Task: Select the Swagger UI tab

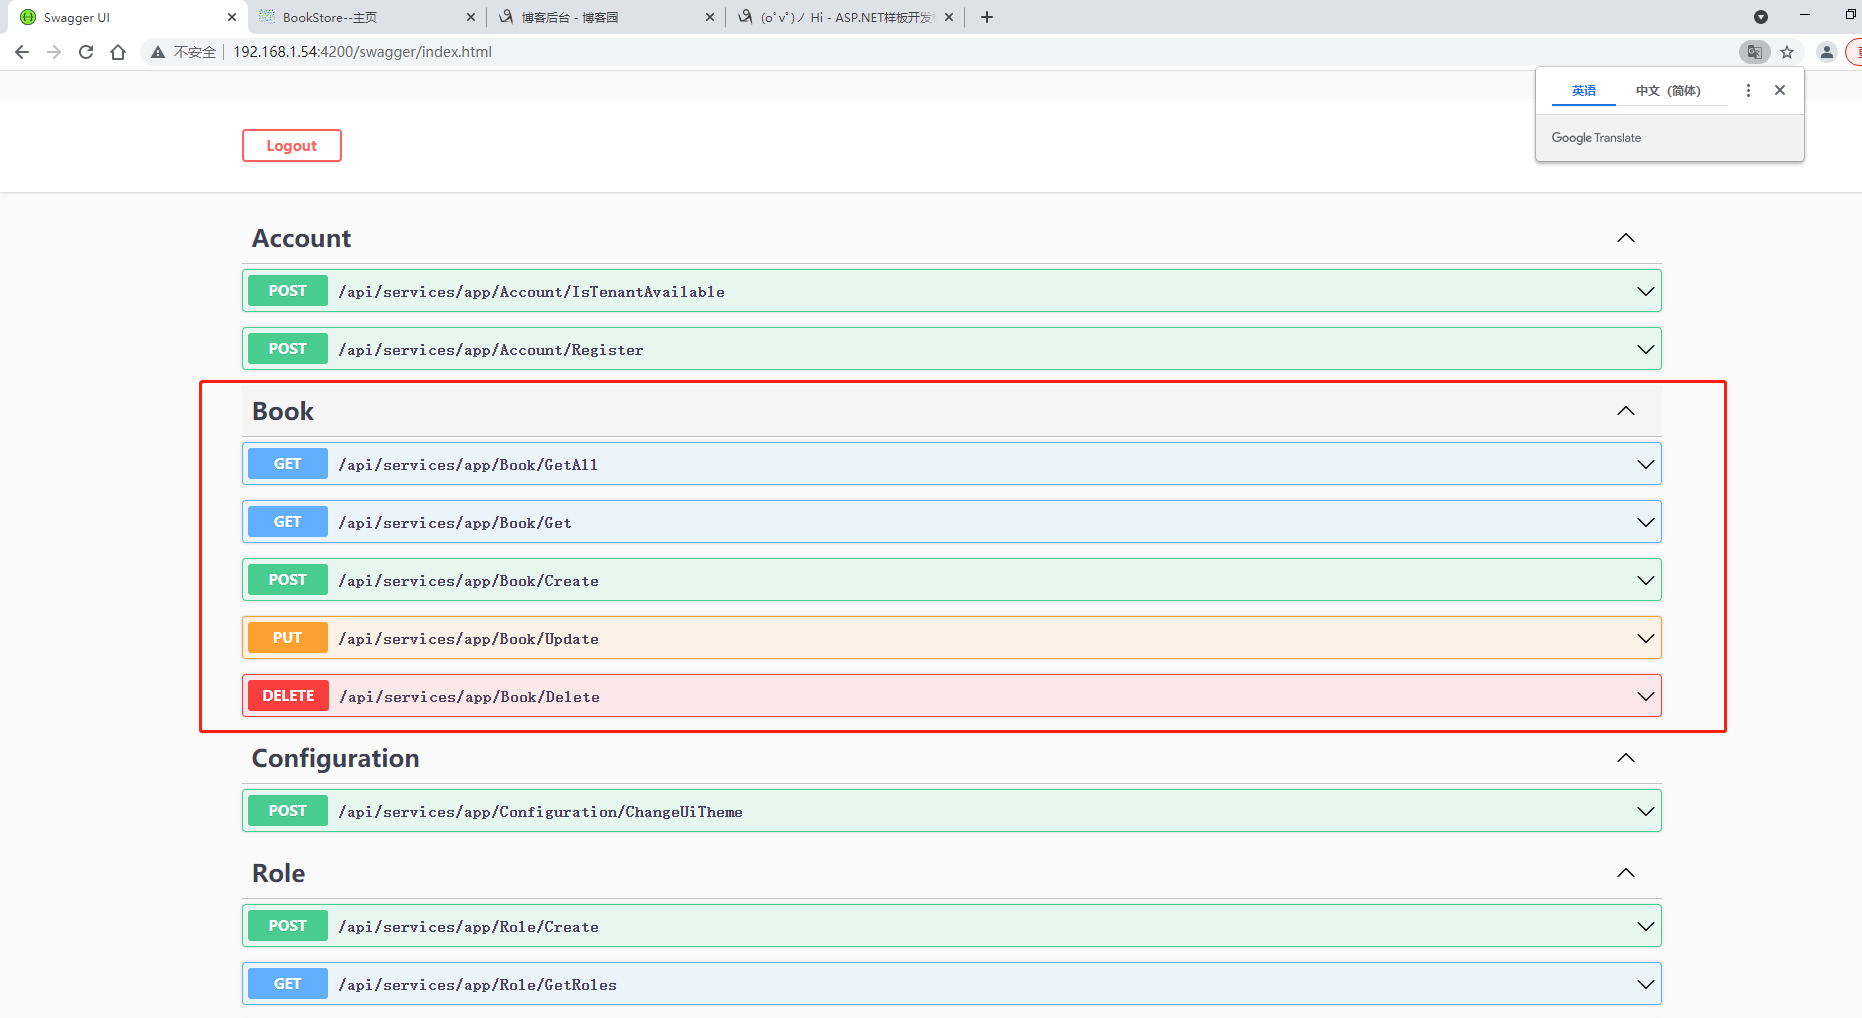Action: coord(128,17)
